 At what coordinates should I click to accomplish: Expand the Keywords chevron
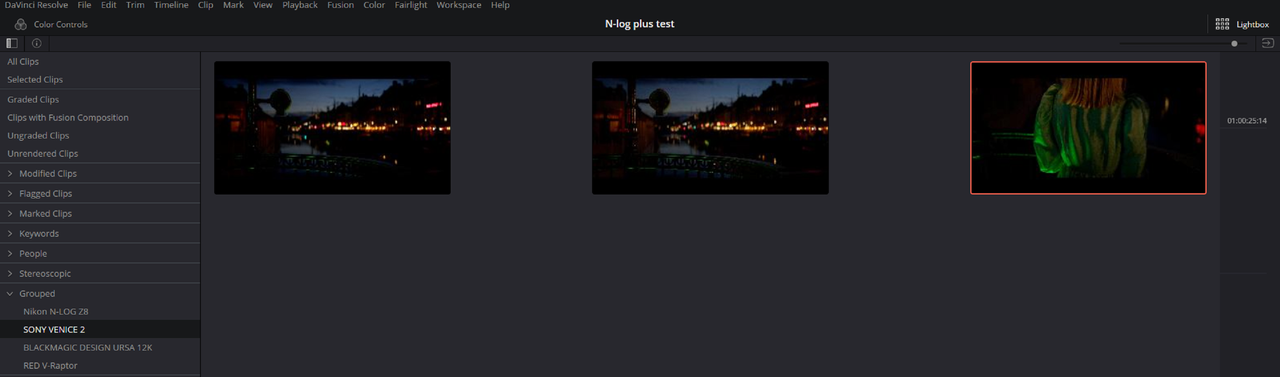coord(10,234)
